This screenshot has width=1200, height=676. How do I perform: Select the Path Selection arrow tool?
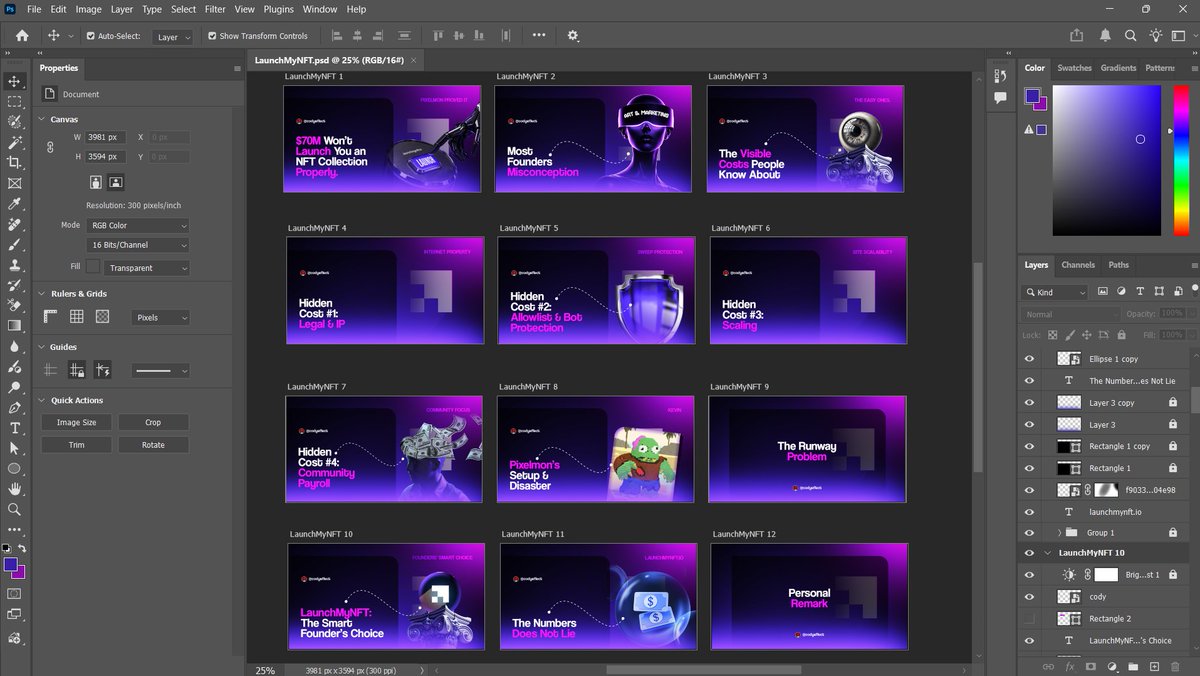point(14,449)
